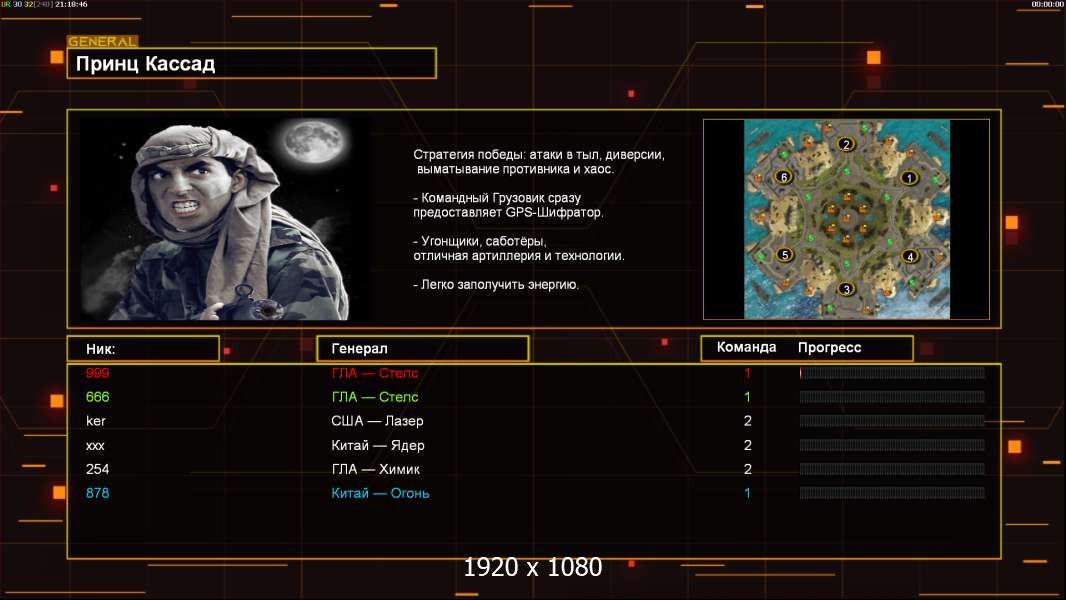Click the Прогресс column header
1066x600 pixels.
click(829, 348)
